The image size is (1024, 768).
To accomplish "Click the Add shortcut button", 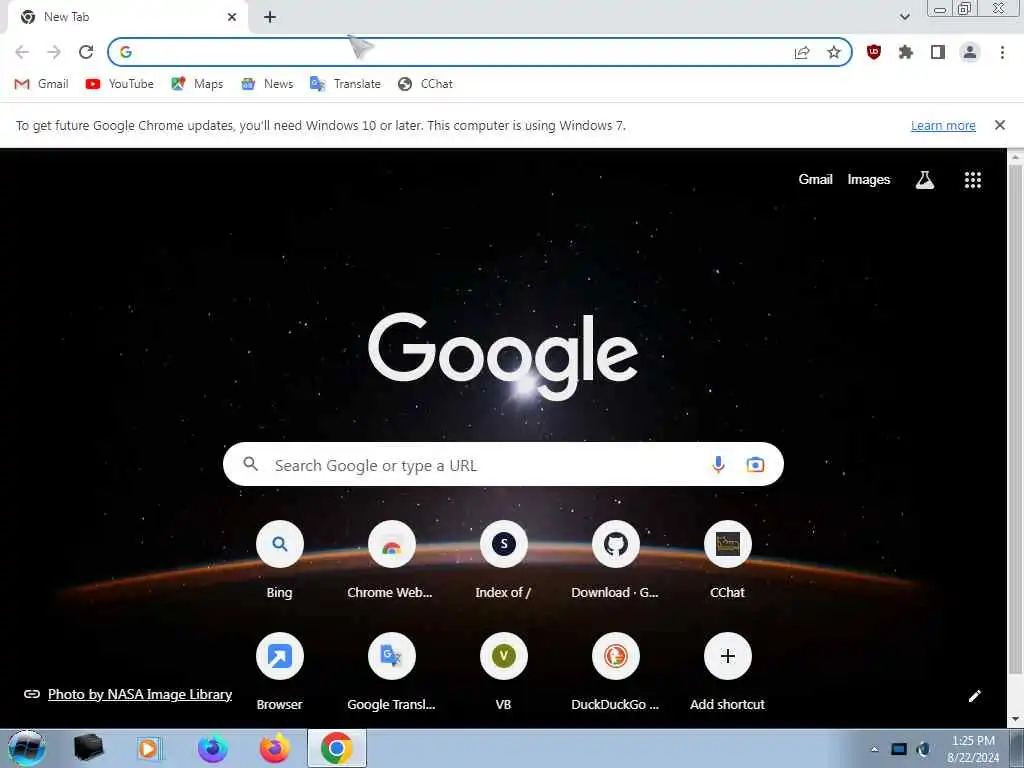I will coord(728,672).
